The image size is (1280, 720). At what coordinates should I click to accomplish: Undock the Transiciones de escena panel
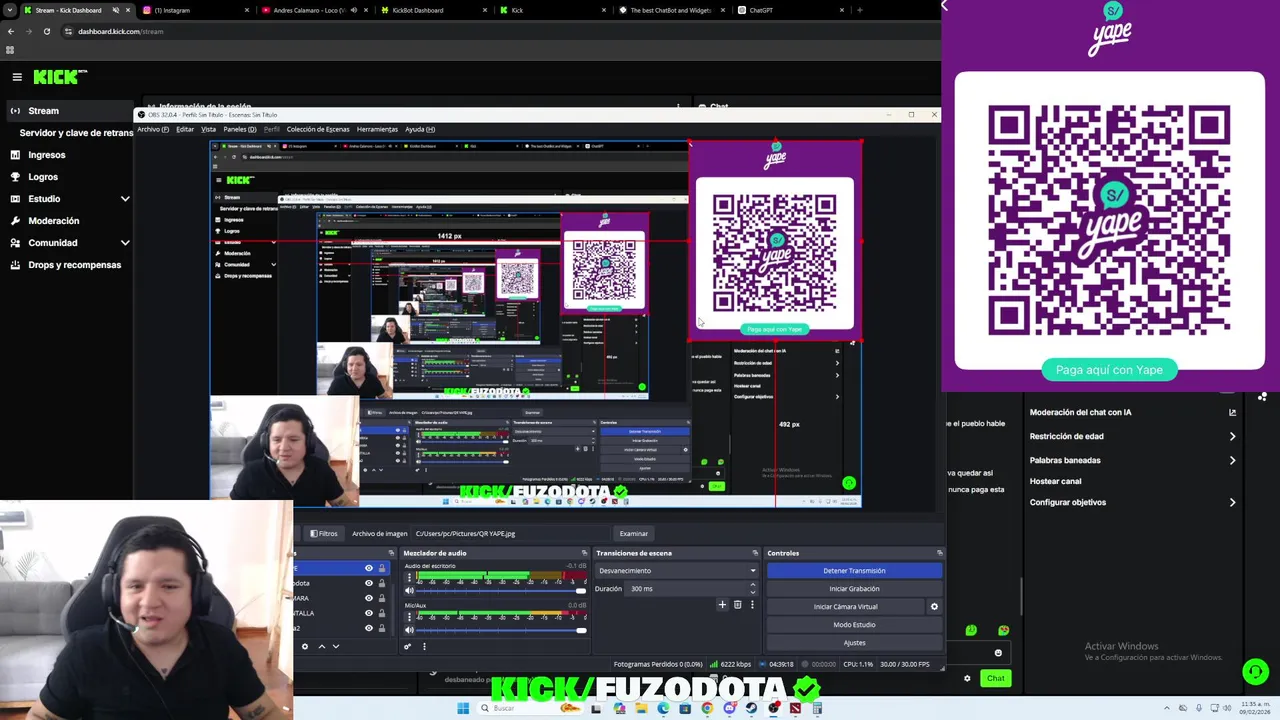[755, 553]
